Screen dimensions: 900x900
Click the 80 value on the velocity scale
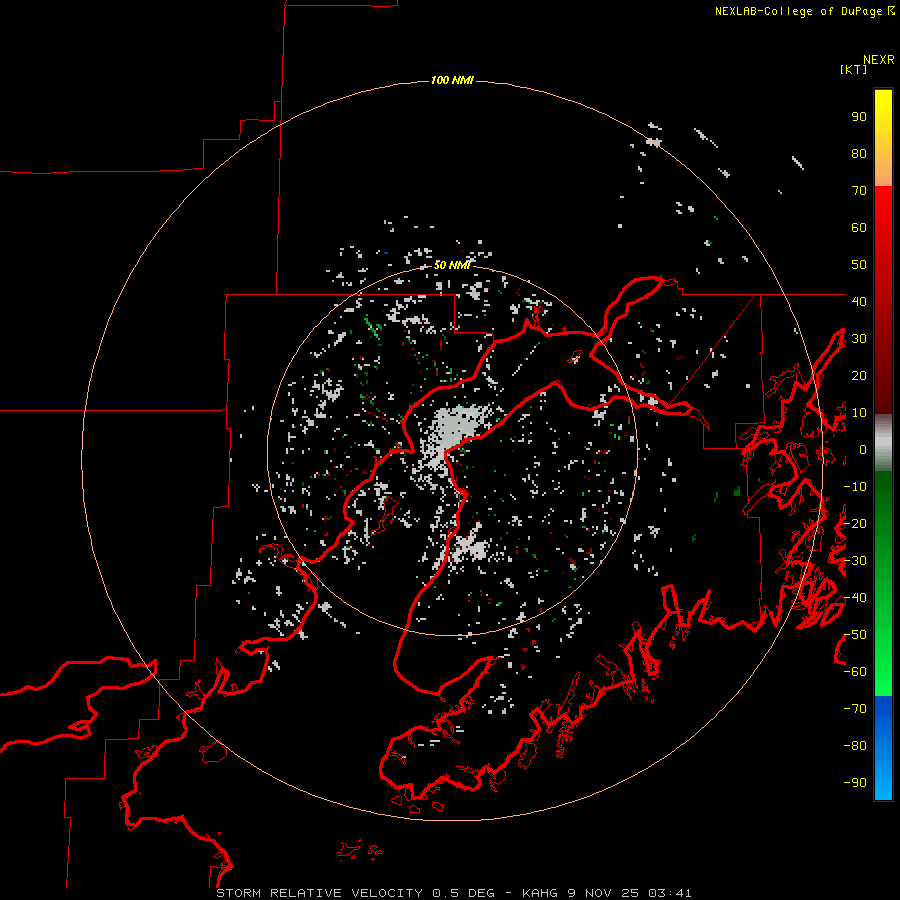[859, 154]
